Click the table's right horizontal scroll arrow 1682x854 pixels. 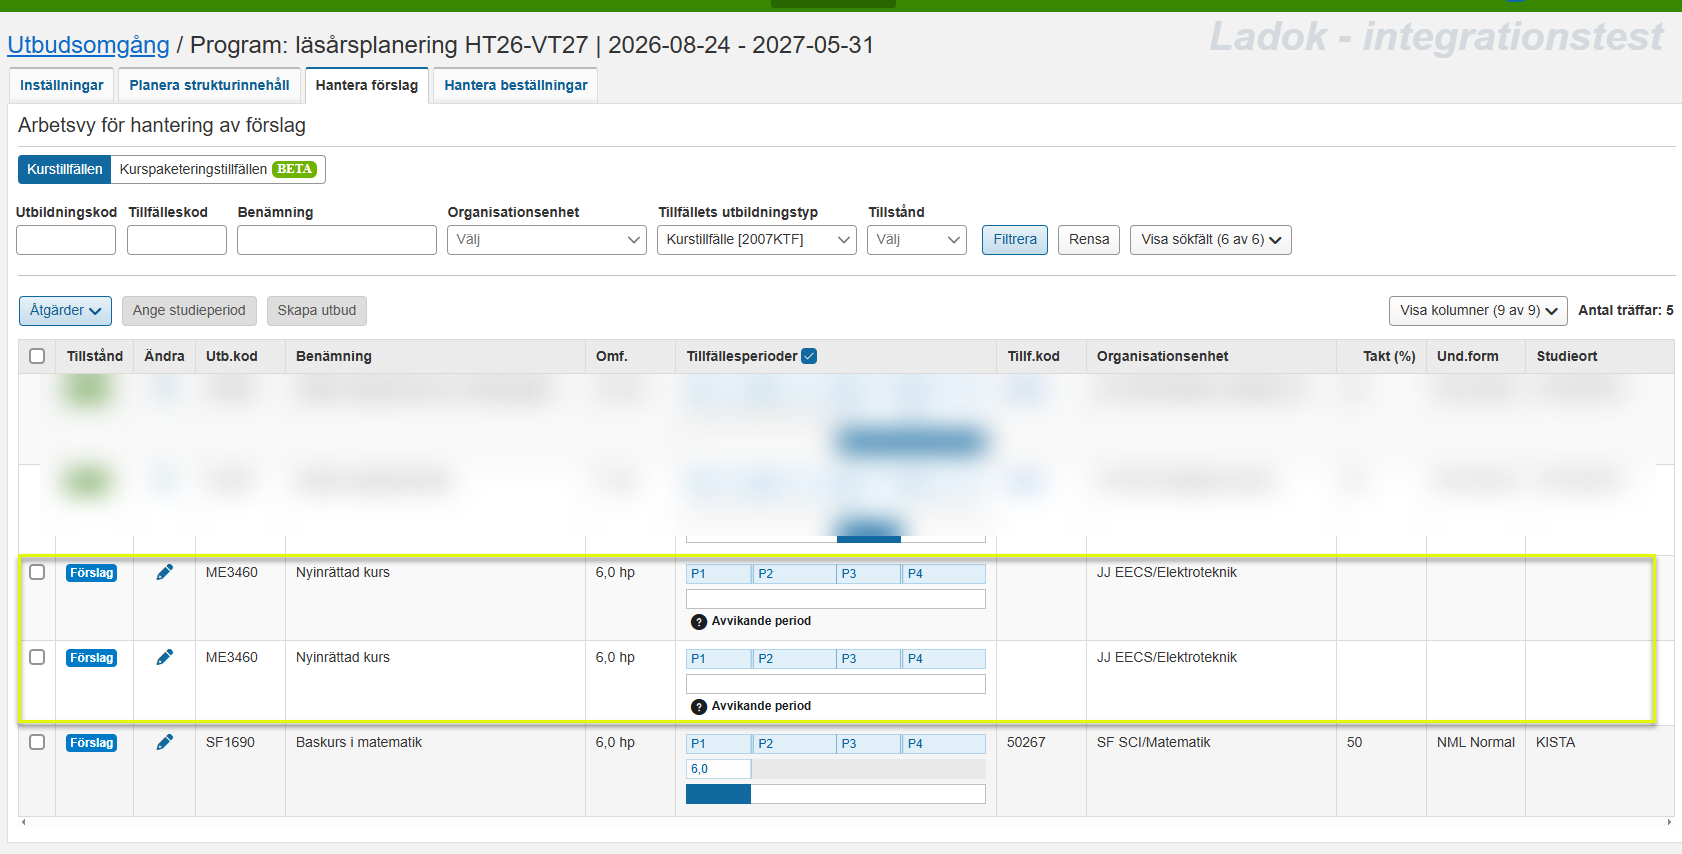coord(1668,822)
